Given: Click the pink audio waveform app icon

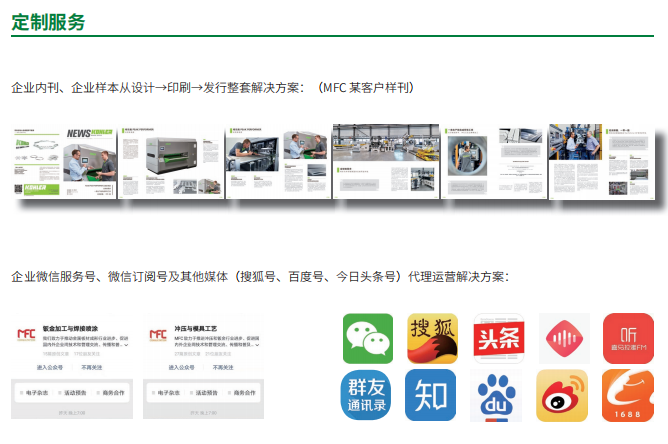Looking at the screenshot, I should (564, 338).
